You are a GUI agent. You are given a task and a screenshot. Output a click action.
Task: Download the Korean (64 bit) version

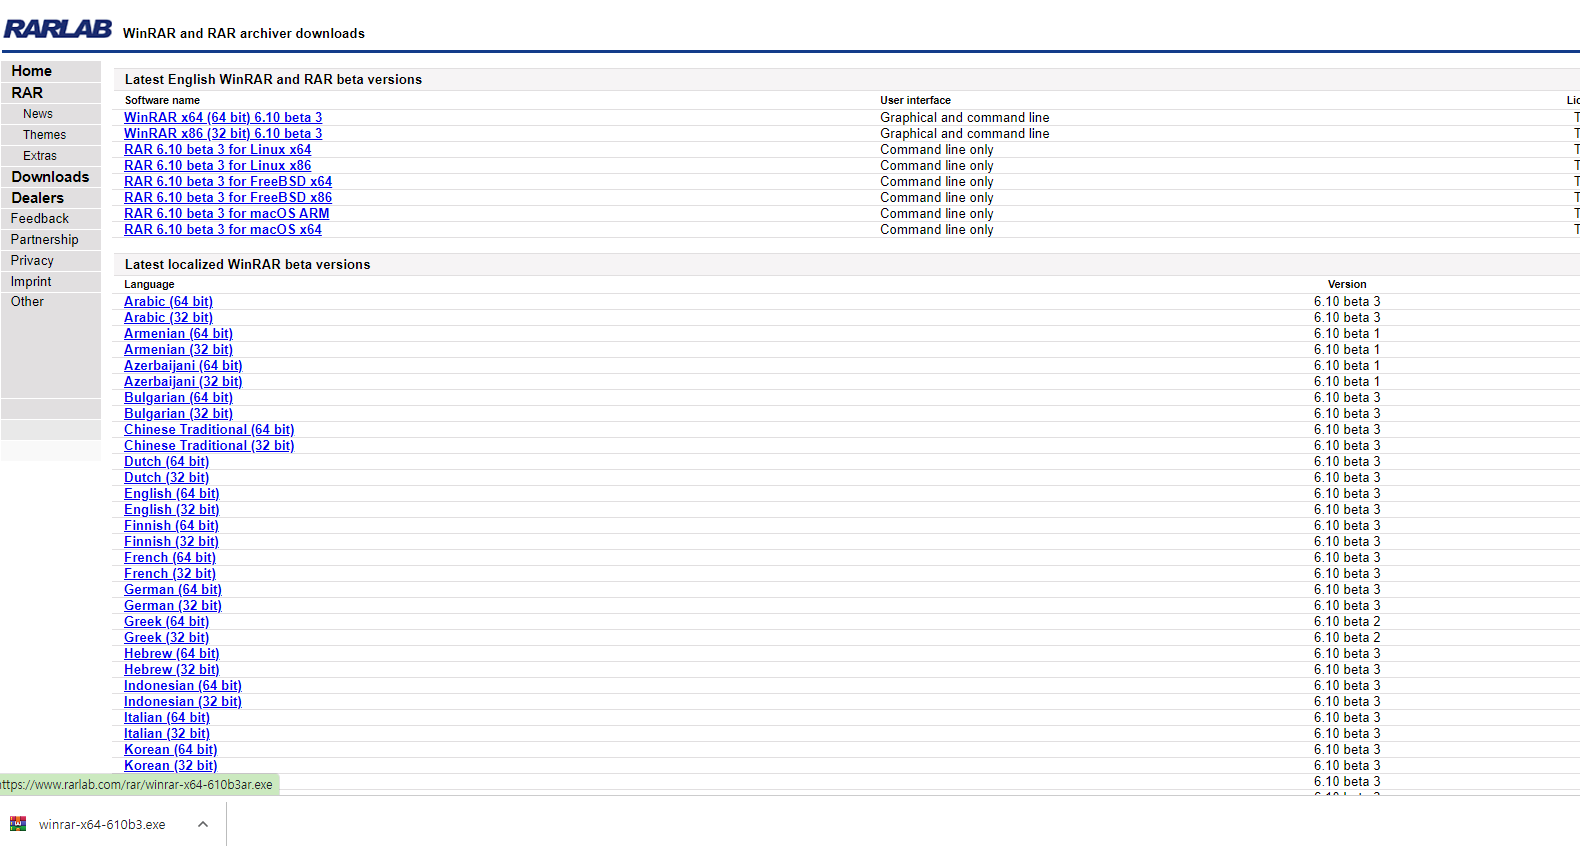click(x=170, y=749)
